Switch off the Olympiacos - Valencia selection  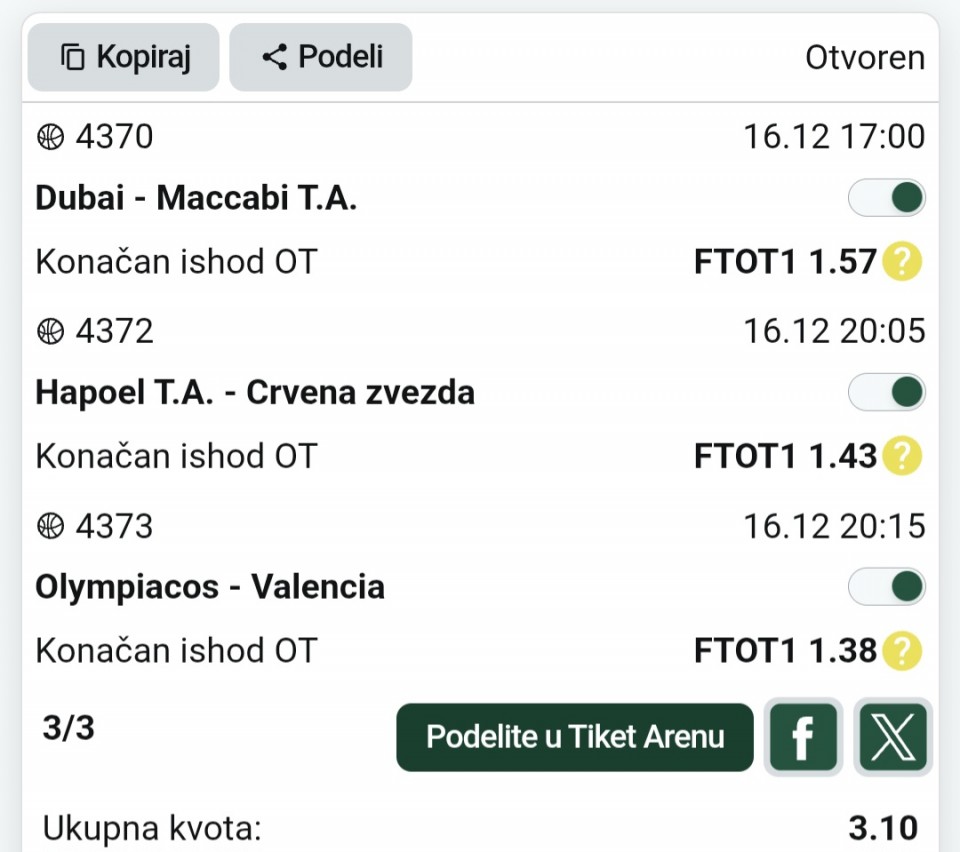(x=887, y=587)
